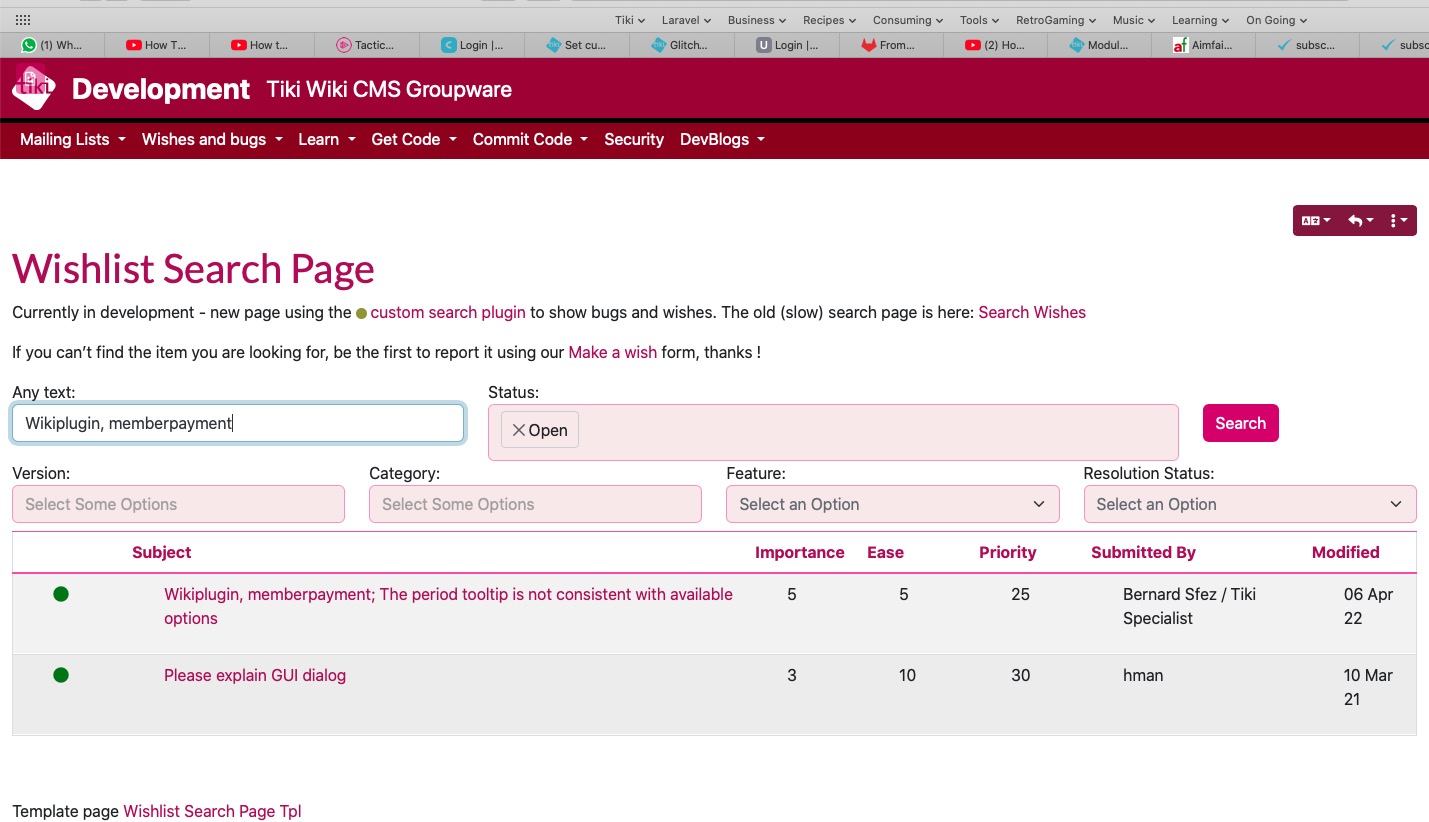Switch to the Tactic... browser tab

point(366,45)
